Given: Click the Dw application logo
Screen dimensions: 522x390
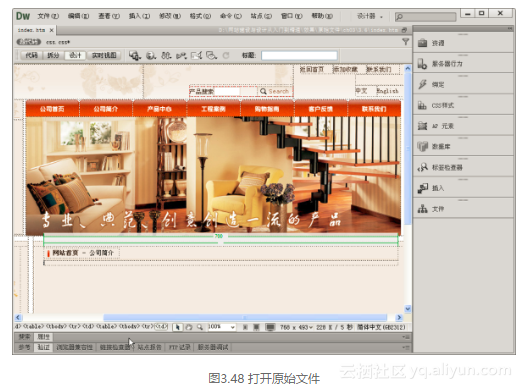Looking at the screenshot, I should click(23, 16).
